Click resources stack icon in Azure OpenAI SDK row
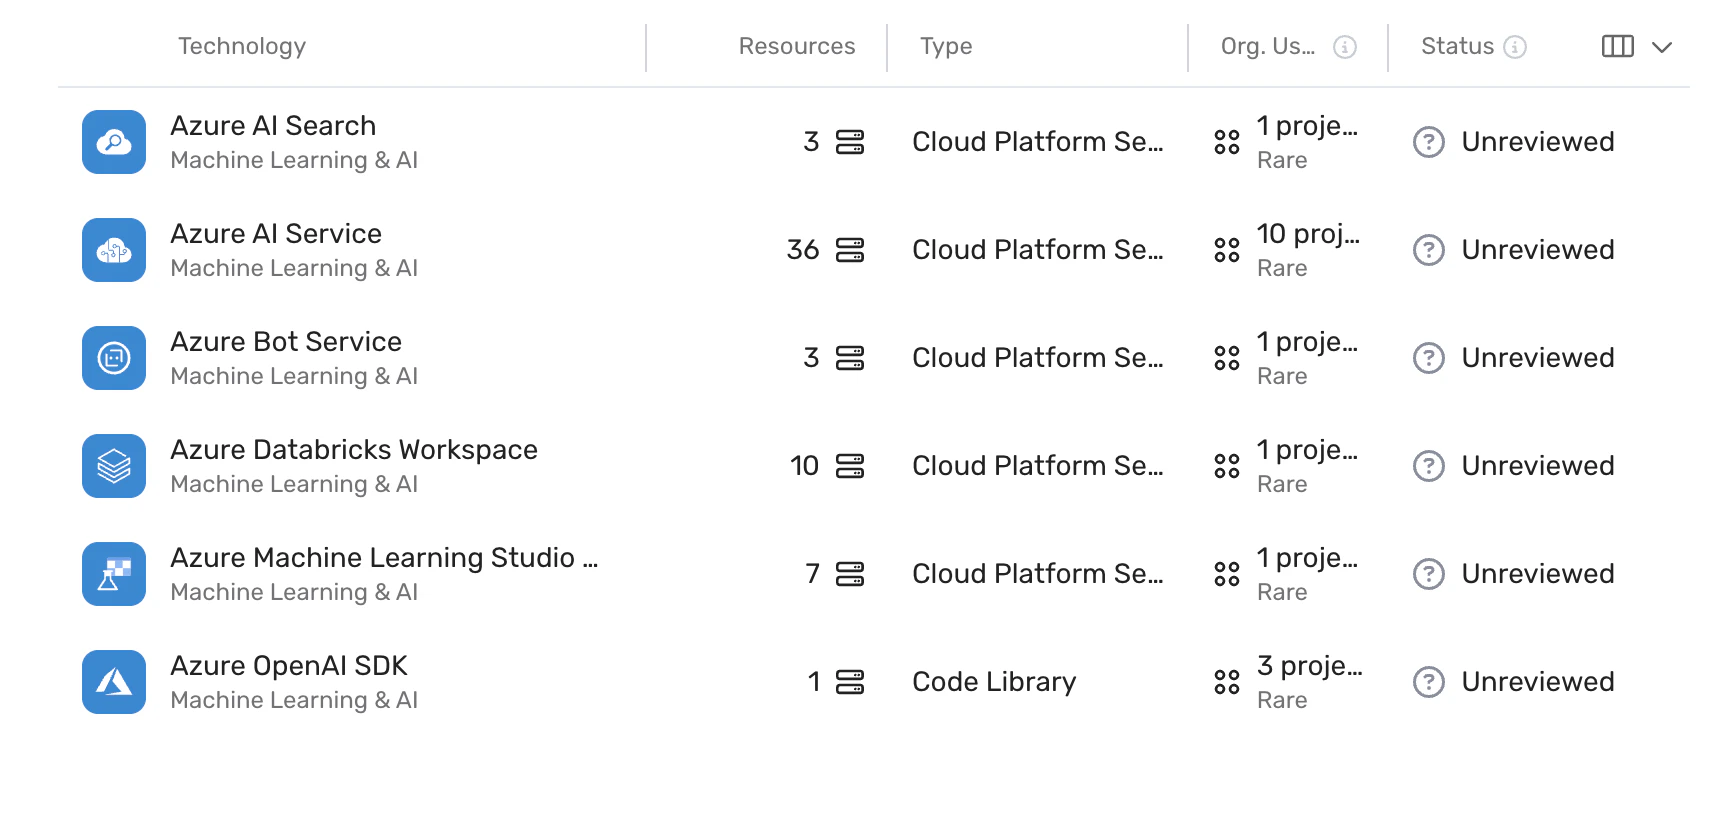 coord(850,682)
